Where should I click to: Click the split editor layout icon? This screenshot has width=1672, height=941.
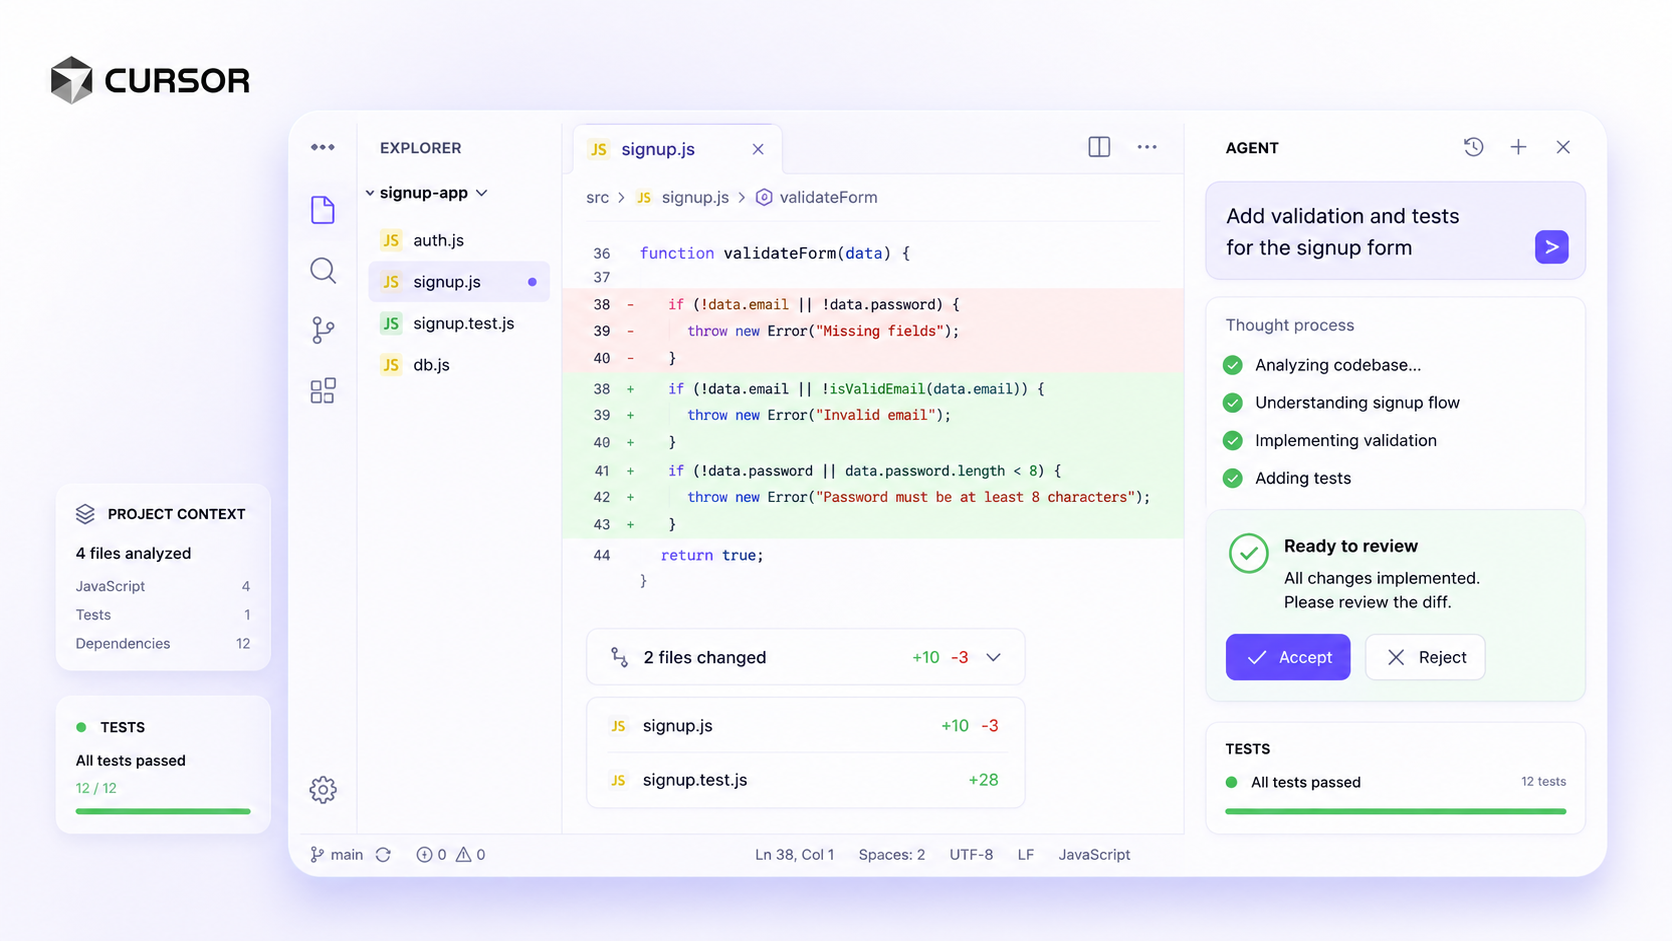pos(1099,147)
